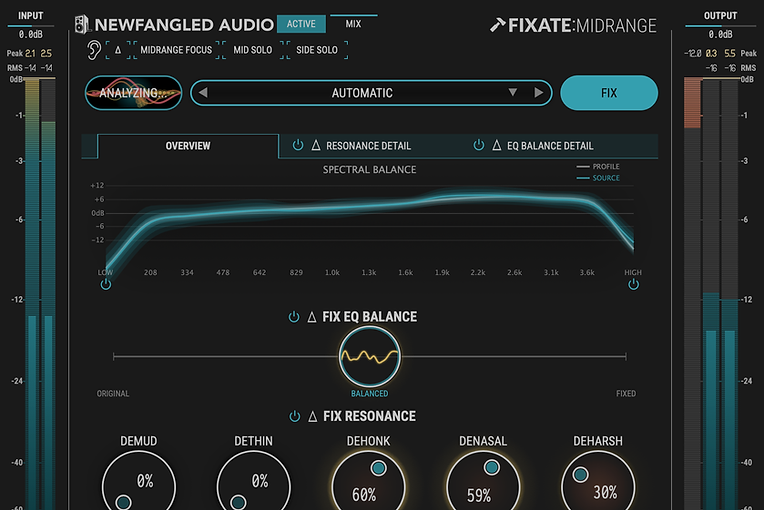Click the Newfangled Audio logo icon
The image size is (764, 510).
(x=82, y=24)
